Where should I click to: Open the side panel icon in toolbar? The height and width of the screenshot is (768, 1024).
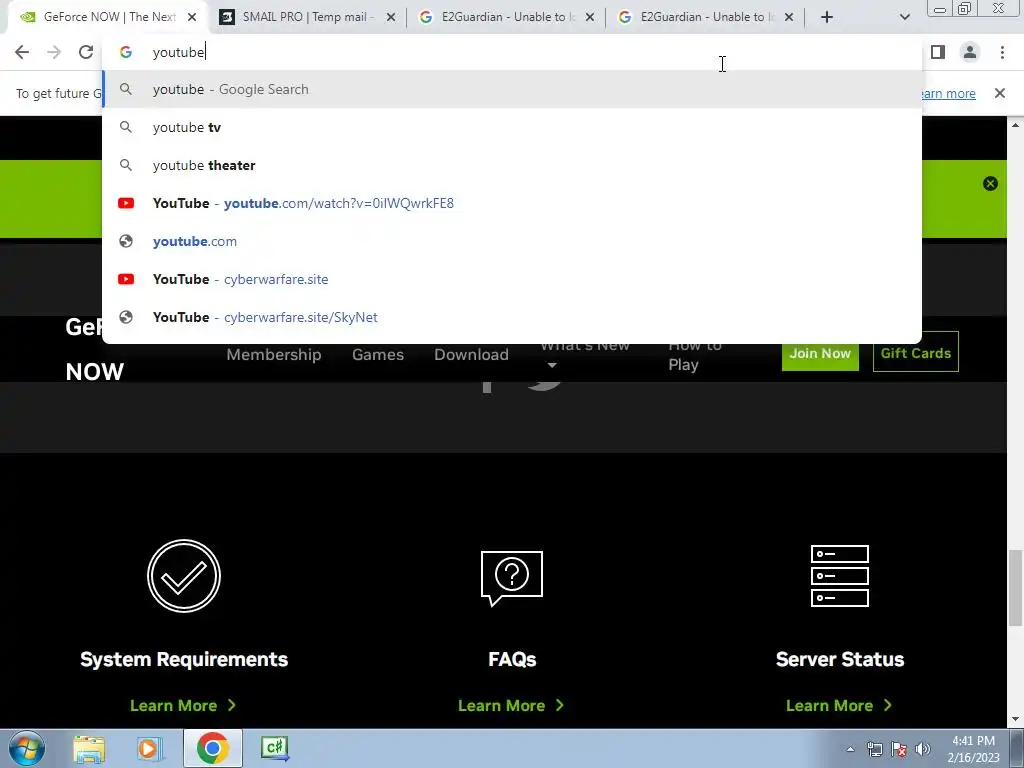[938, 52]
